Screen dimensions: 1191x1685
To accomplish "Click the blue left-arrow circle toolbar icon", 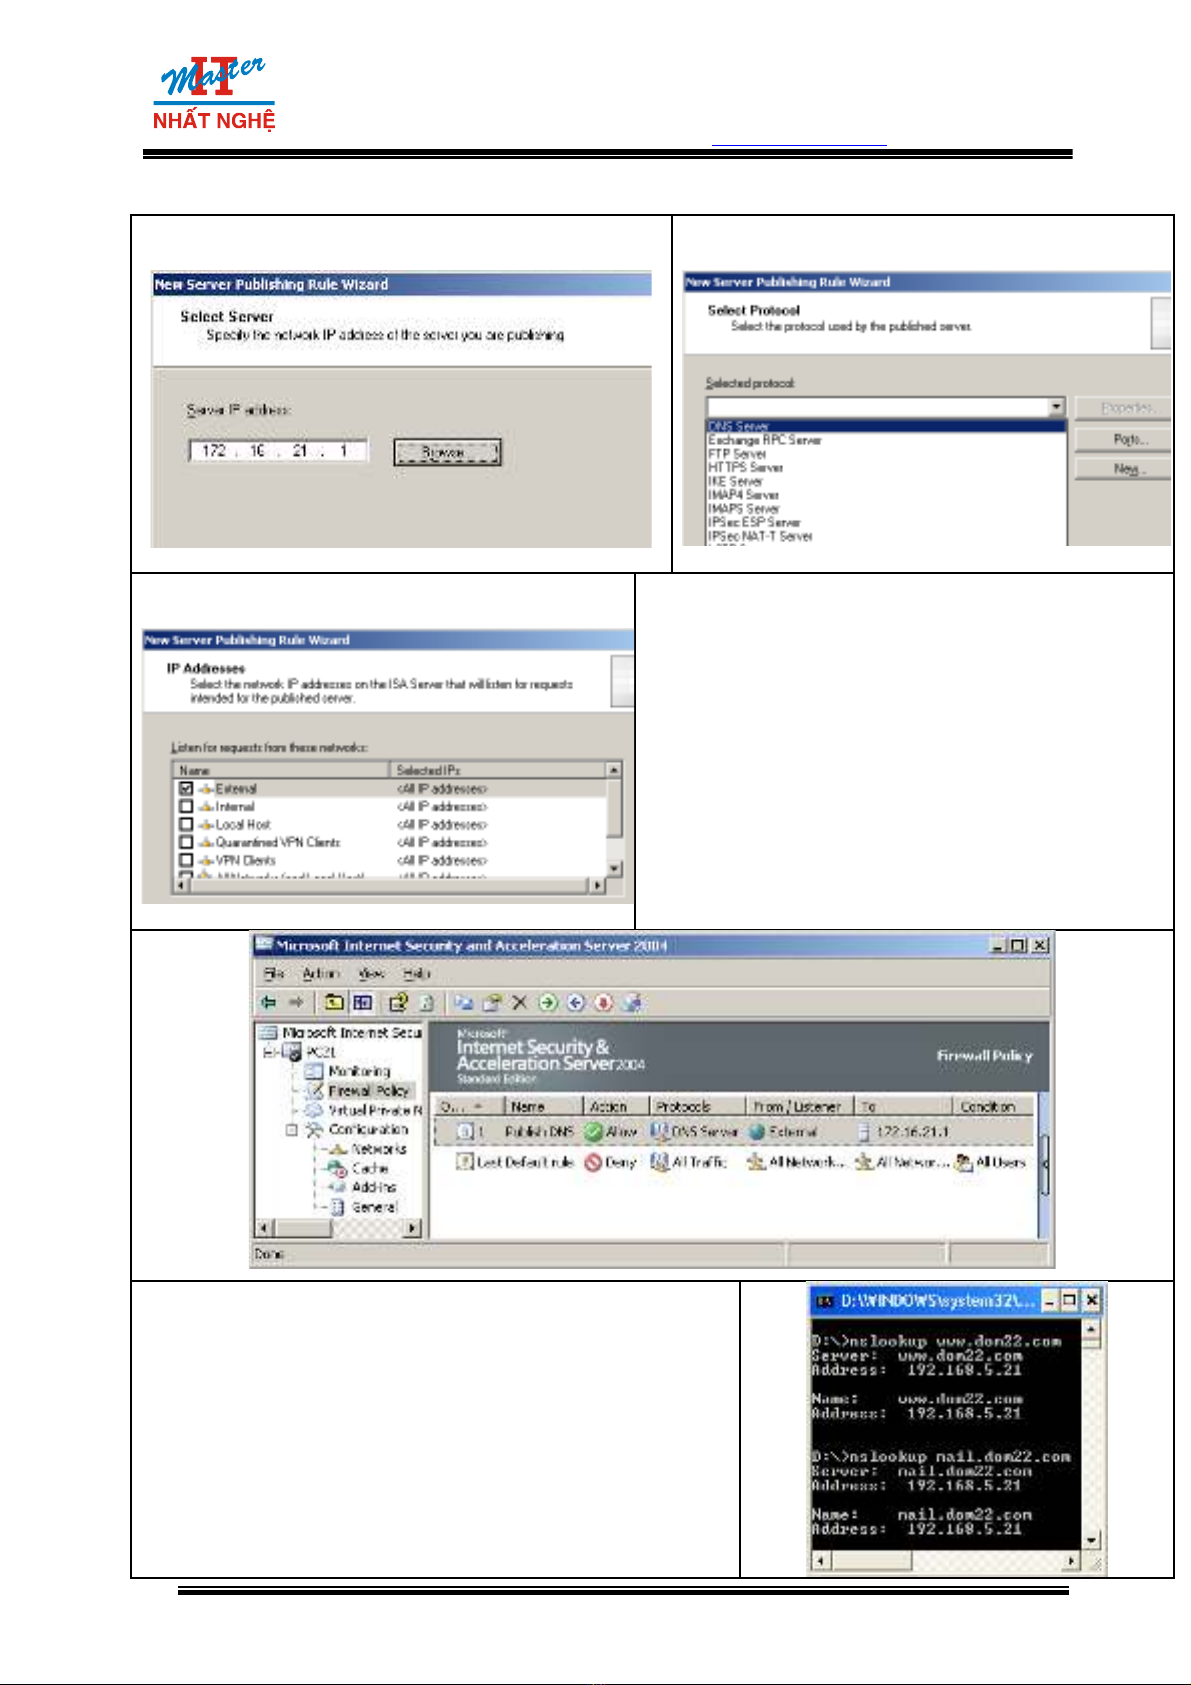I will (575, 1002).
